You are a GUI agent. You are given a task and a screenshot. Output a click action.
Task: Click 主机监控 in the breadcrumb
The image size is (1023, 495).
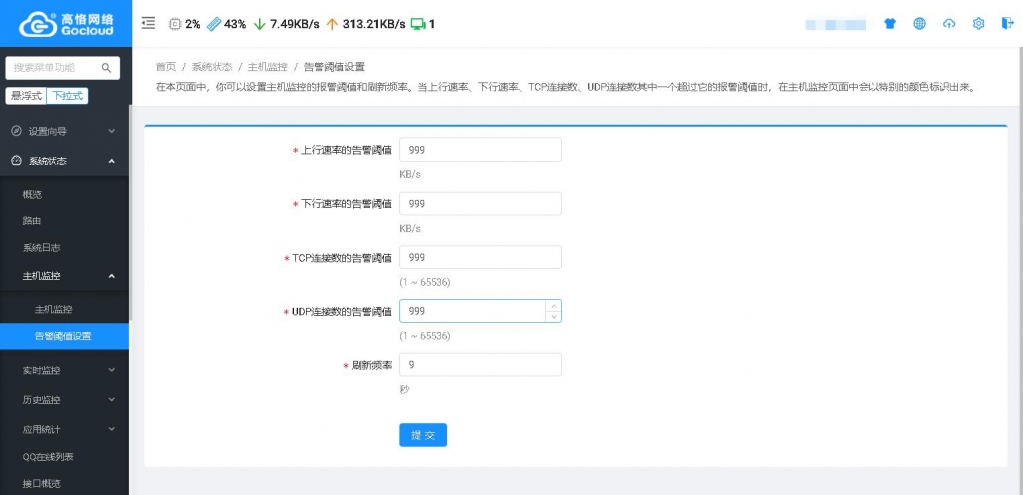click(267, 67)
